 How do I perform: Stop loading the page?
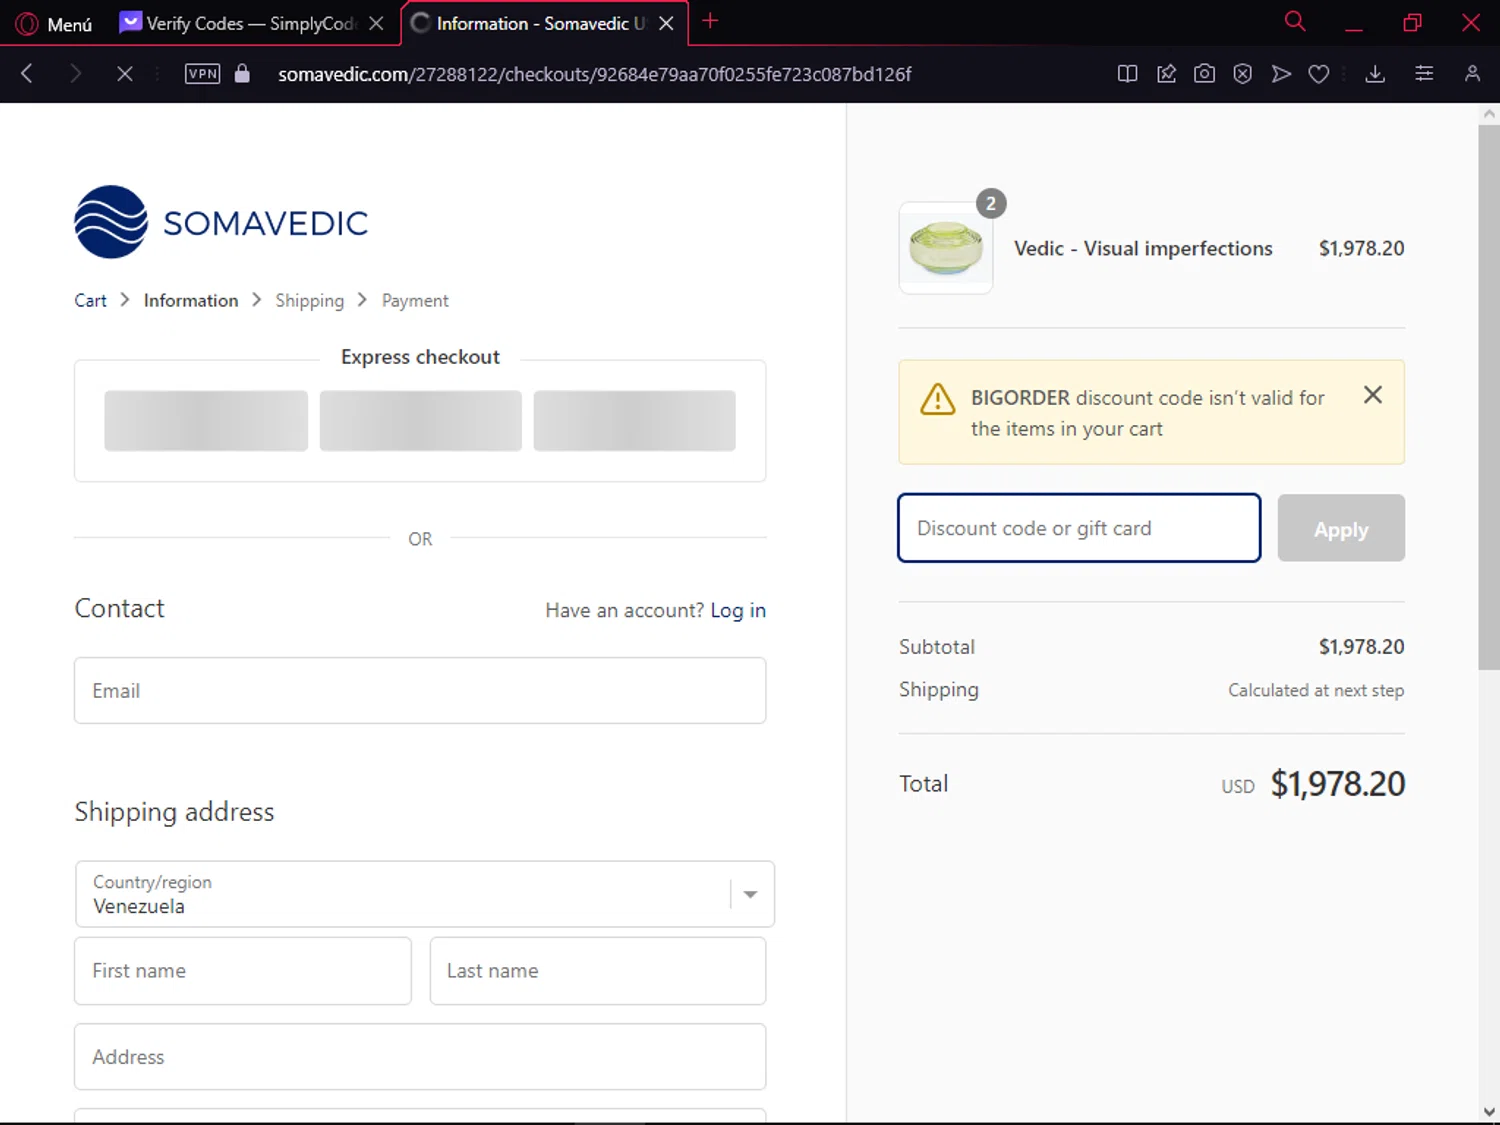click(124, 73)
